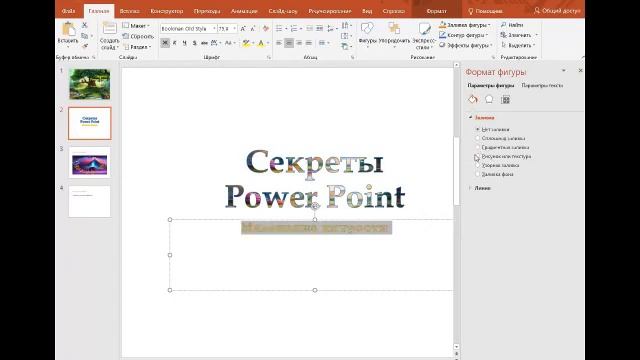Click the text highlight color icon
640x360 pixels.
coord(246,43)
